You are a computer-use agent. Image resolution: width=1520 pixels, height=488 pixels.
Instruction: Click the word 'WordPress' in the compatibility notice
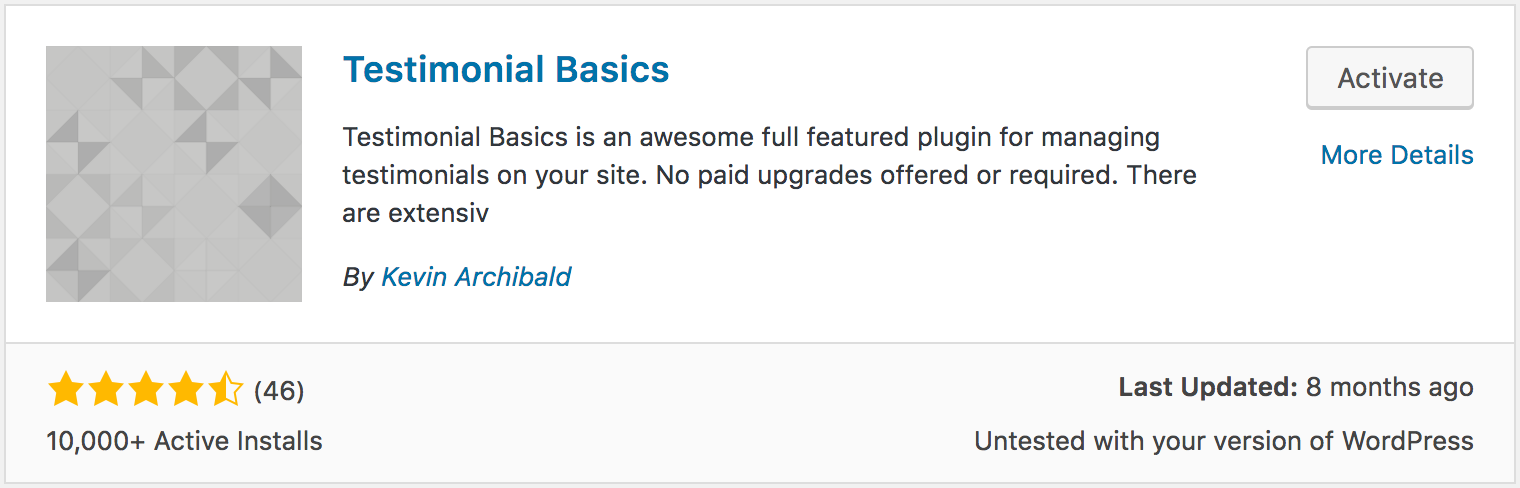coord(1408,441)
